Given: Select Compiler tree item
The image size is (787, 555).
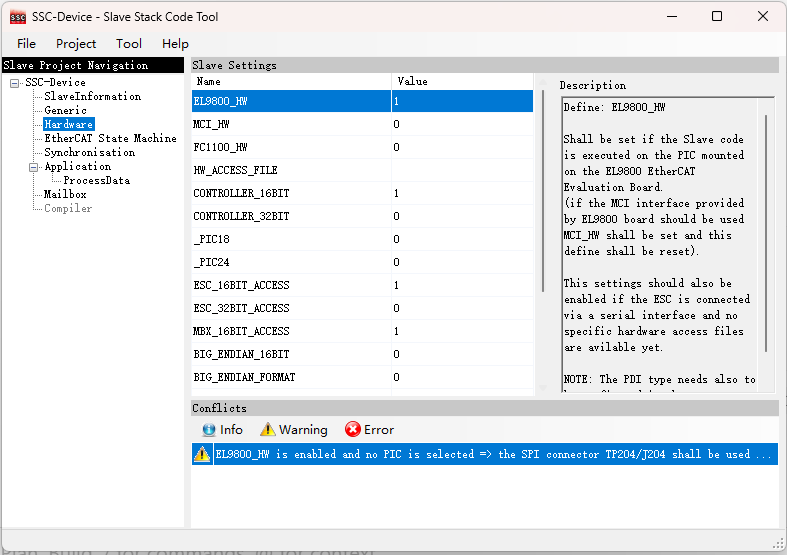Looking at the screenshot, I should pyautogui.click(x=68, y=208).
